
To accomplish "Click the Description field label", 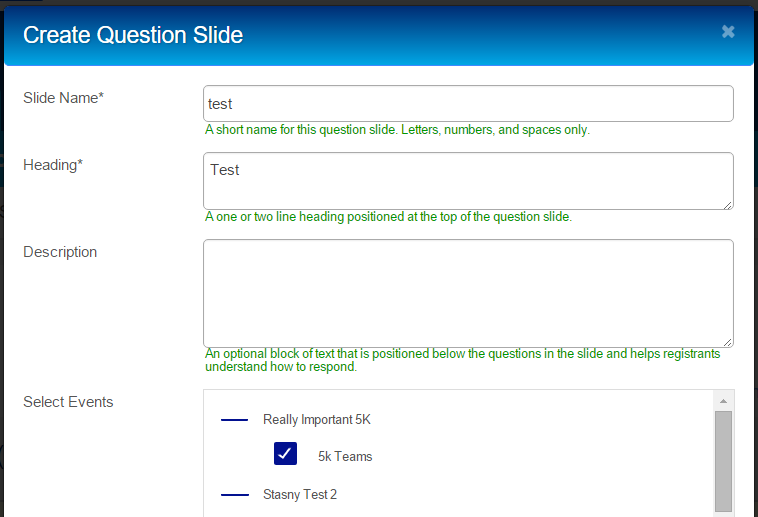I will (x=60, y=252).
